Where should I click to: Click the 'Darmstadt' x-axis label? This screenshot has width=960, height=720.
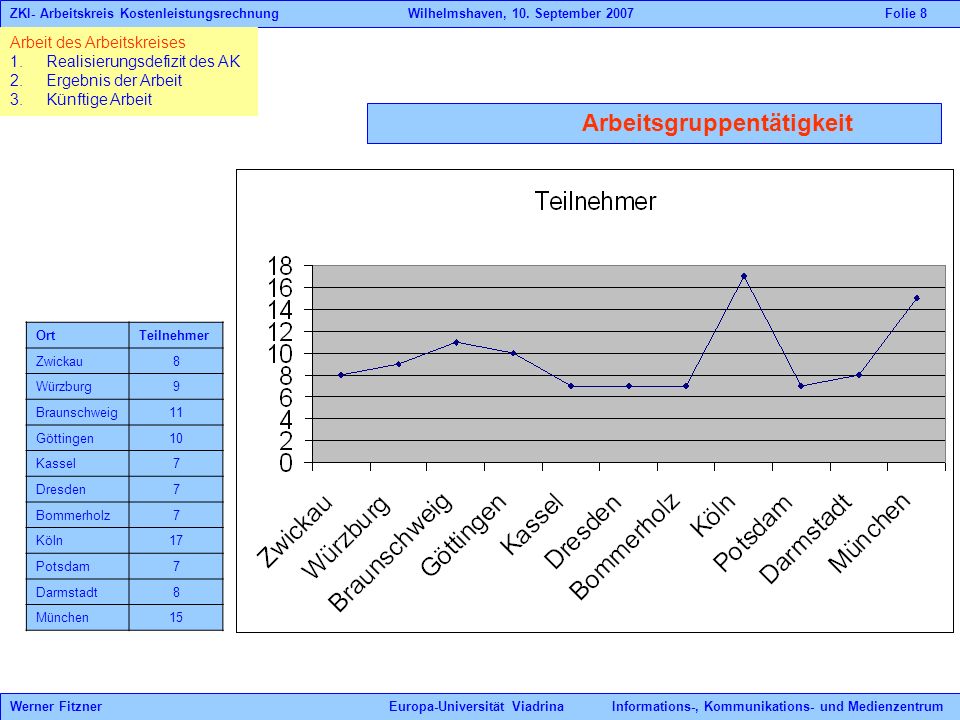[x=805, y=538]
